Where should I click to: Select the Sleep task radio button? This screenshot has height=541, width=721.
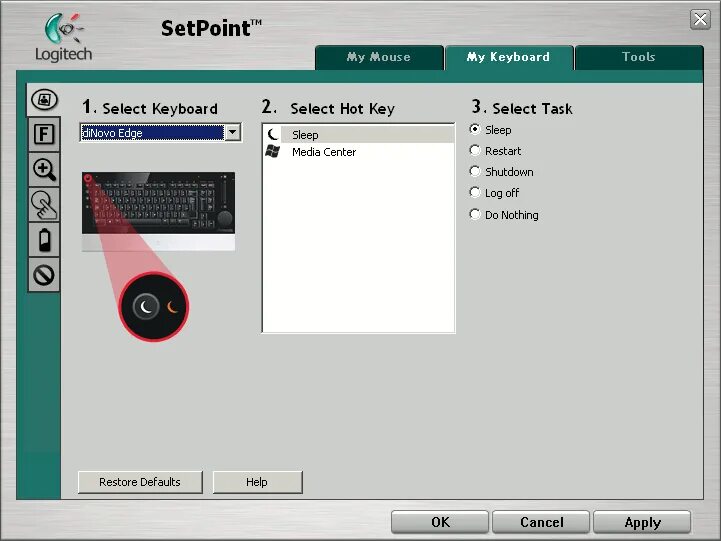(x=475, y=129)
